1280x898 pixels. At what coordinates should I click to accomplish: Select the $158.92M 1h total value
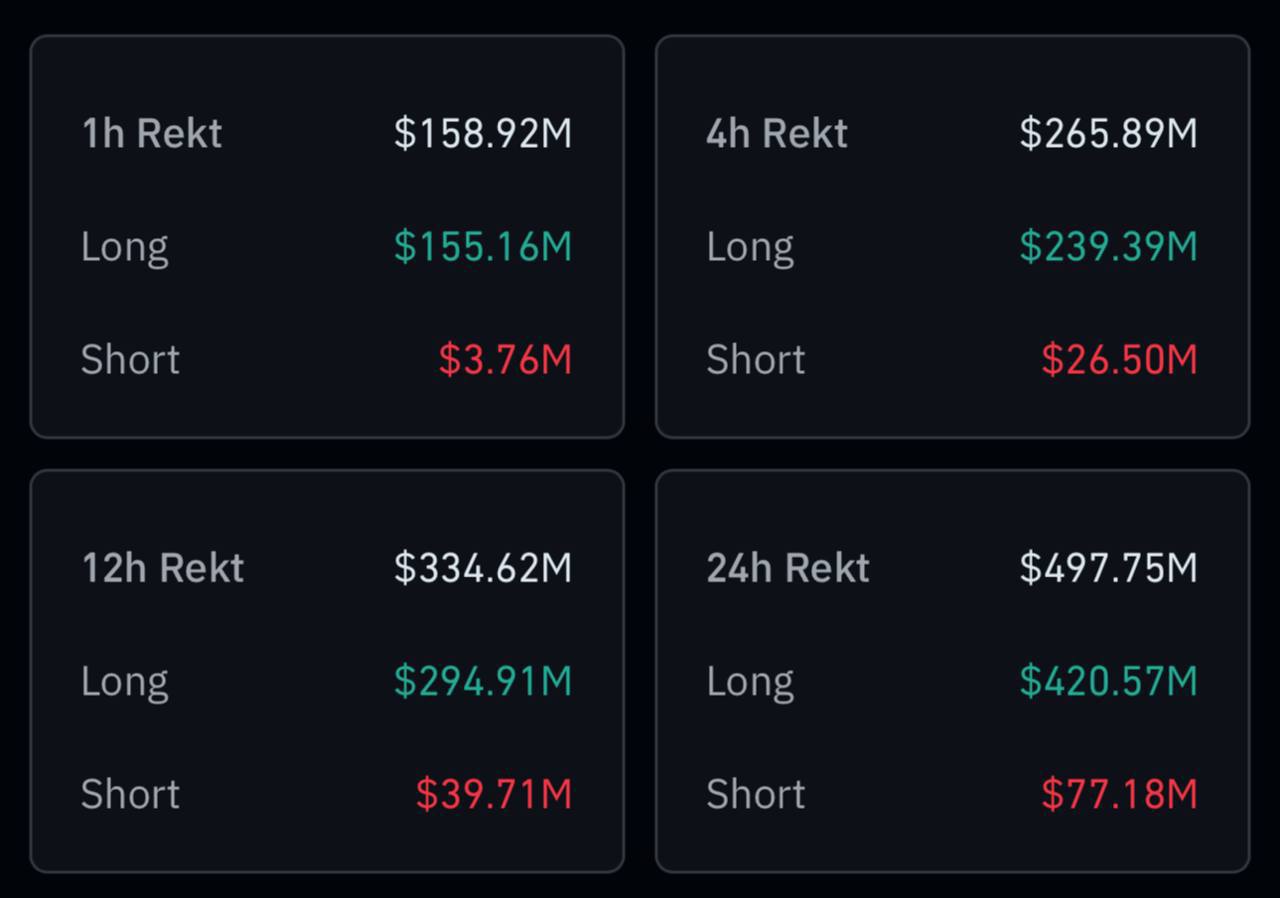[x=482, y=134]
